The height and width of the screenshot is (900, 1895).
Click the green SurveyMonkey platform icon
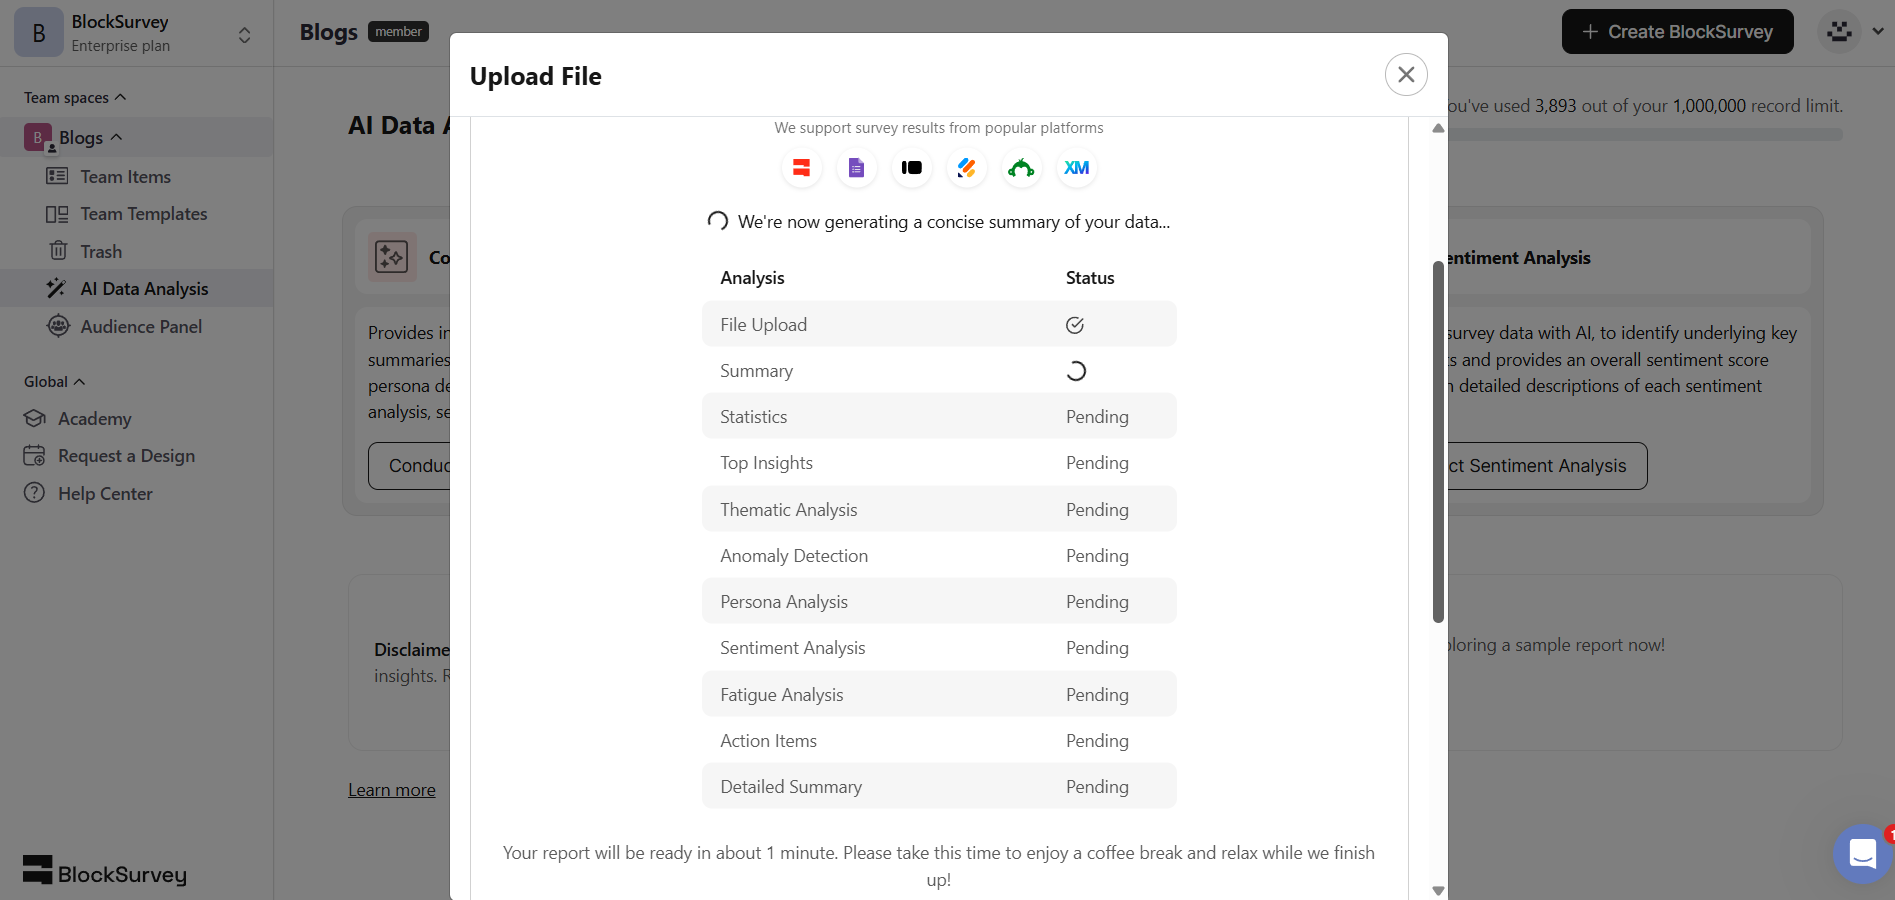1021,168
